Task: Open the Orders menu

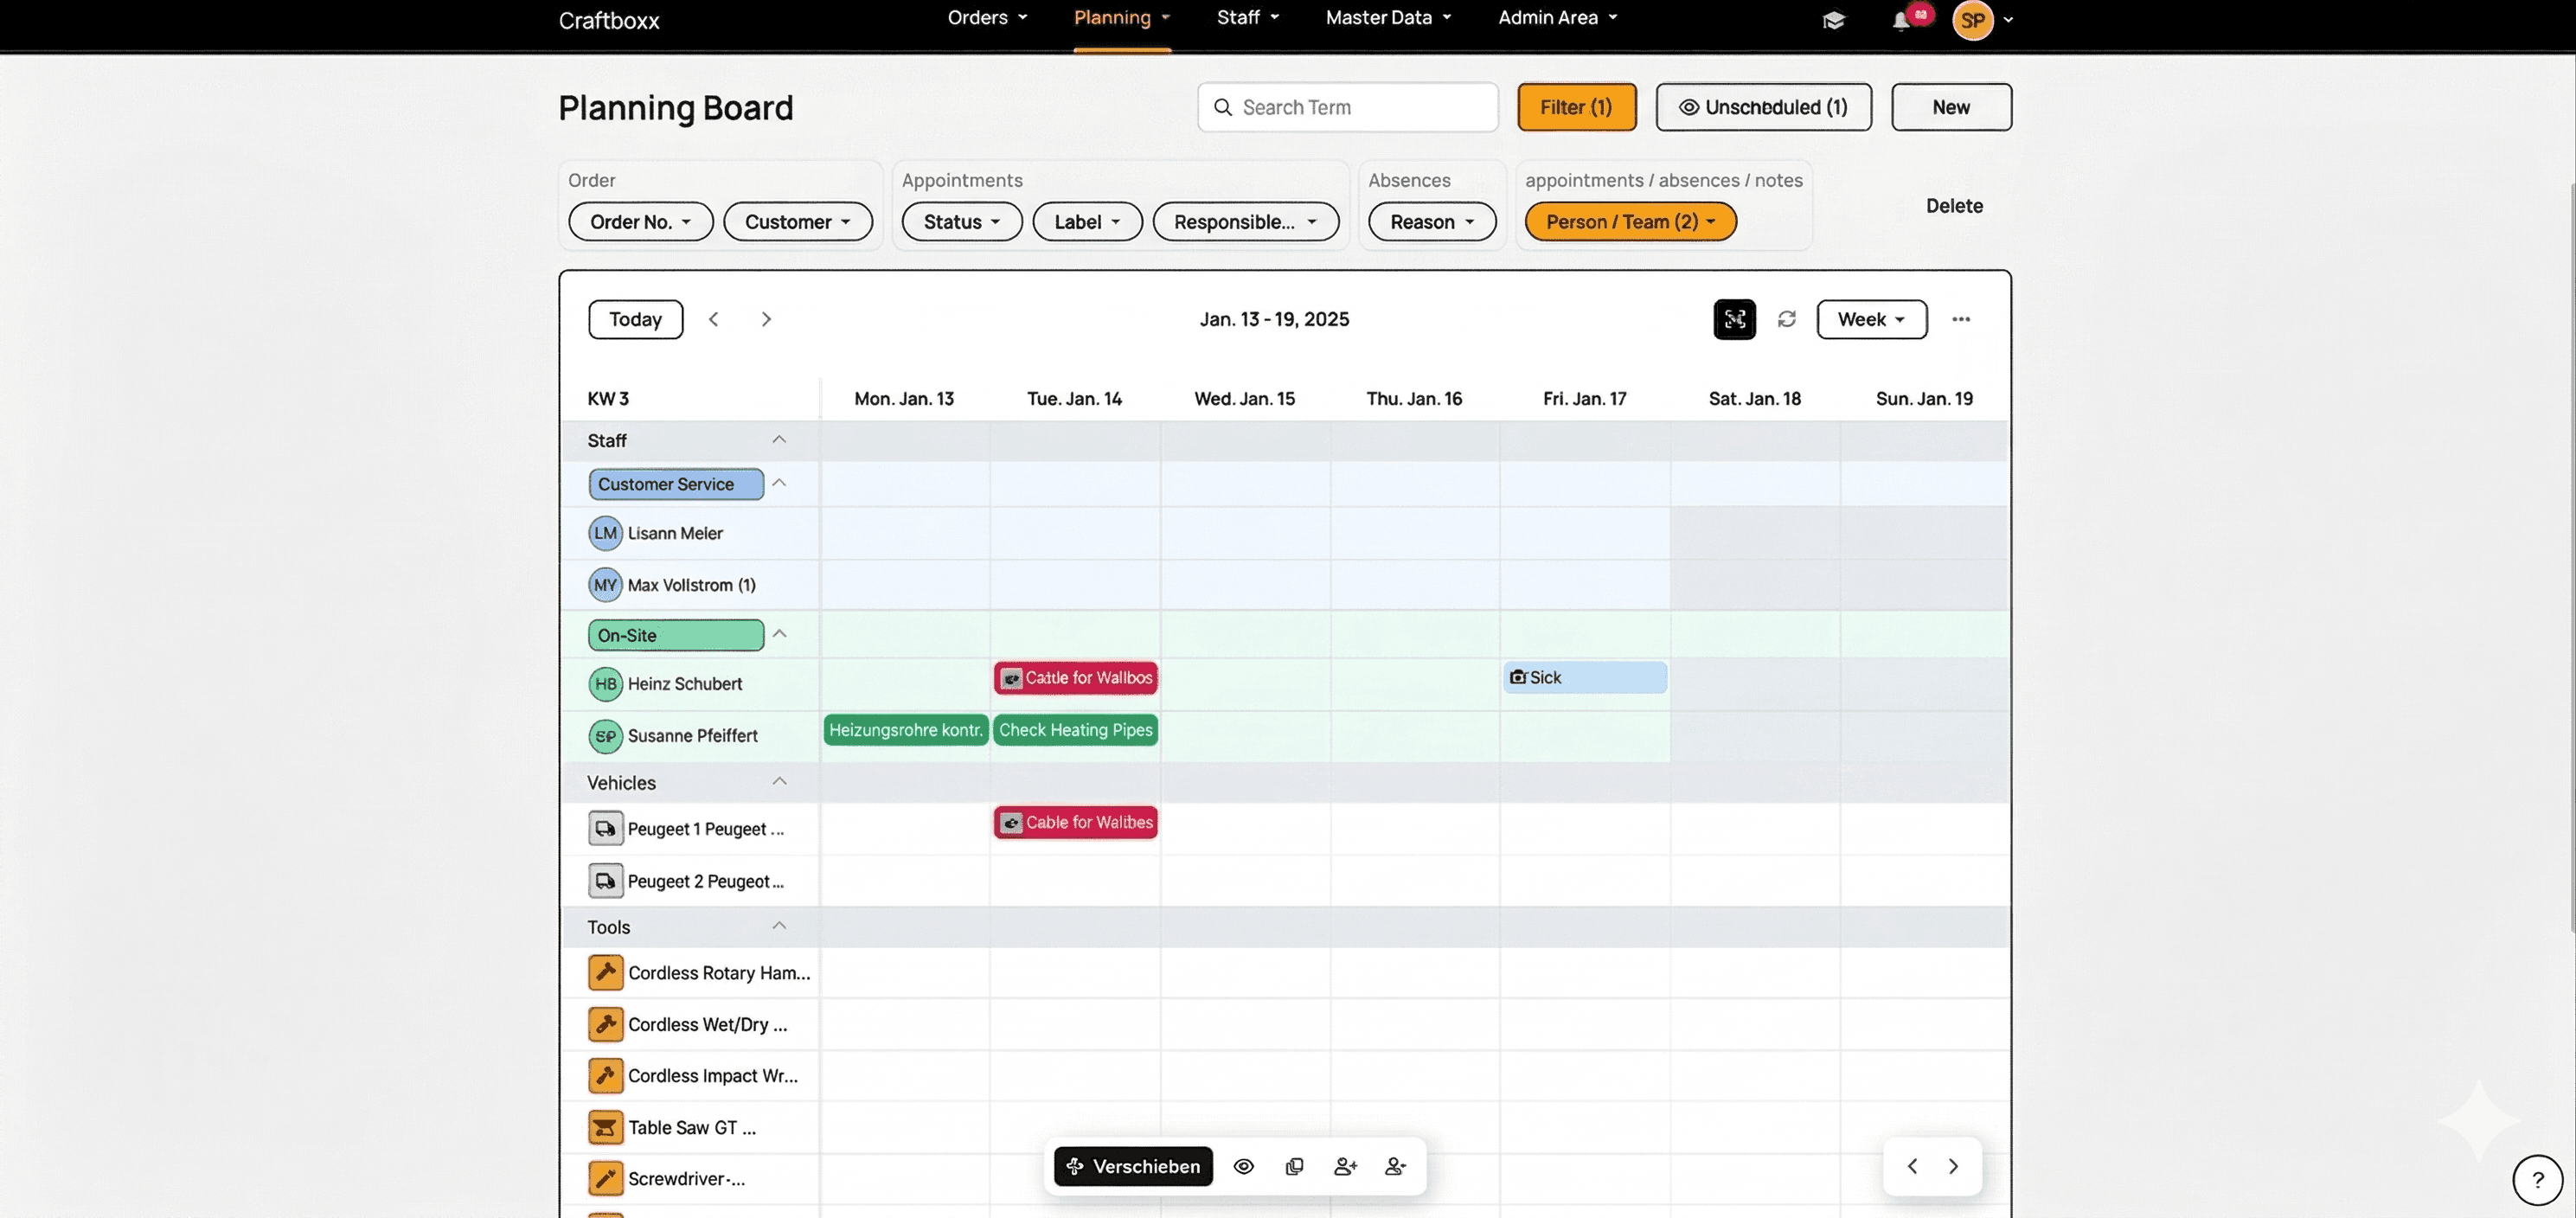Action: 986,18
